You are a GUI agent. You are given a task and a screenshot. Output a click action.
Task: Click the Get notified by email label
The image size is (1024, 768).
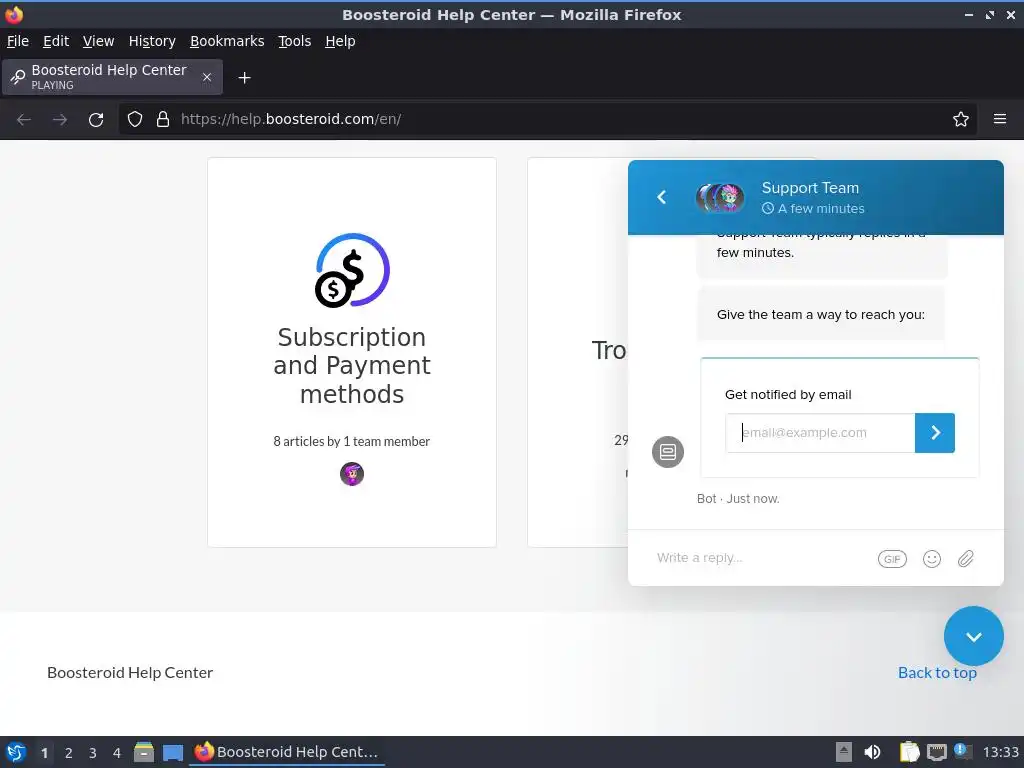pos(788,394)
